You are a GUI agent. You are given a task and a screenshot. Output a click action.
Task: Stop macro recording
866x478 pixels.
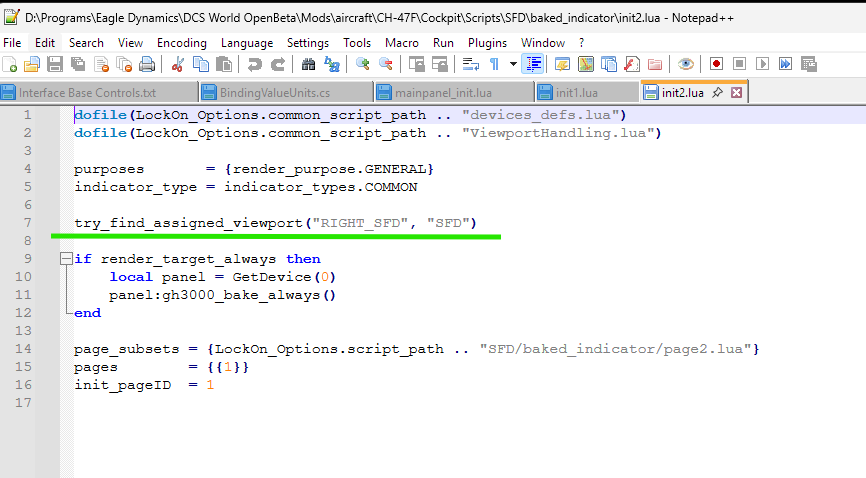click(739, 64)
